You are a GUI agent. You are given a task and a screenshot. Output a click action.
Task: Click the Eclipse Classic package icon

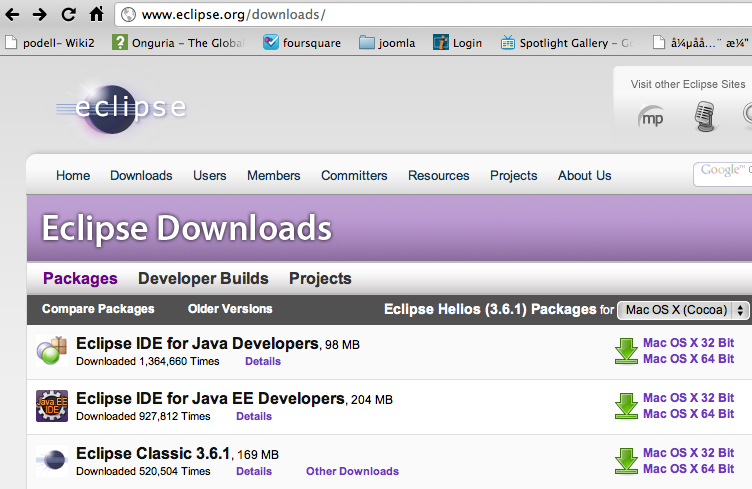[x=52, y=460]
